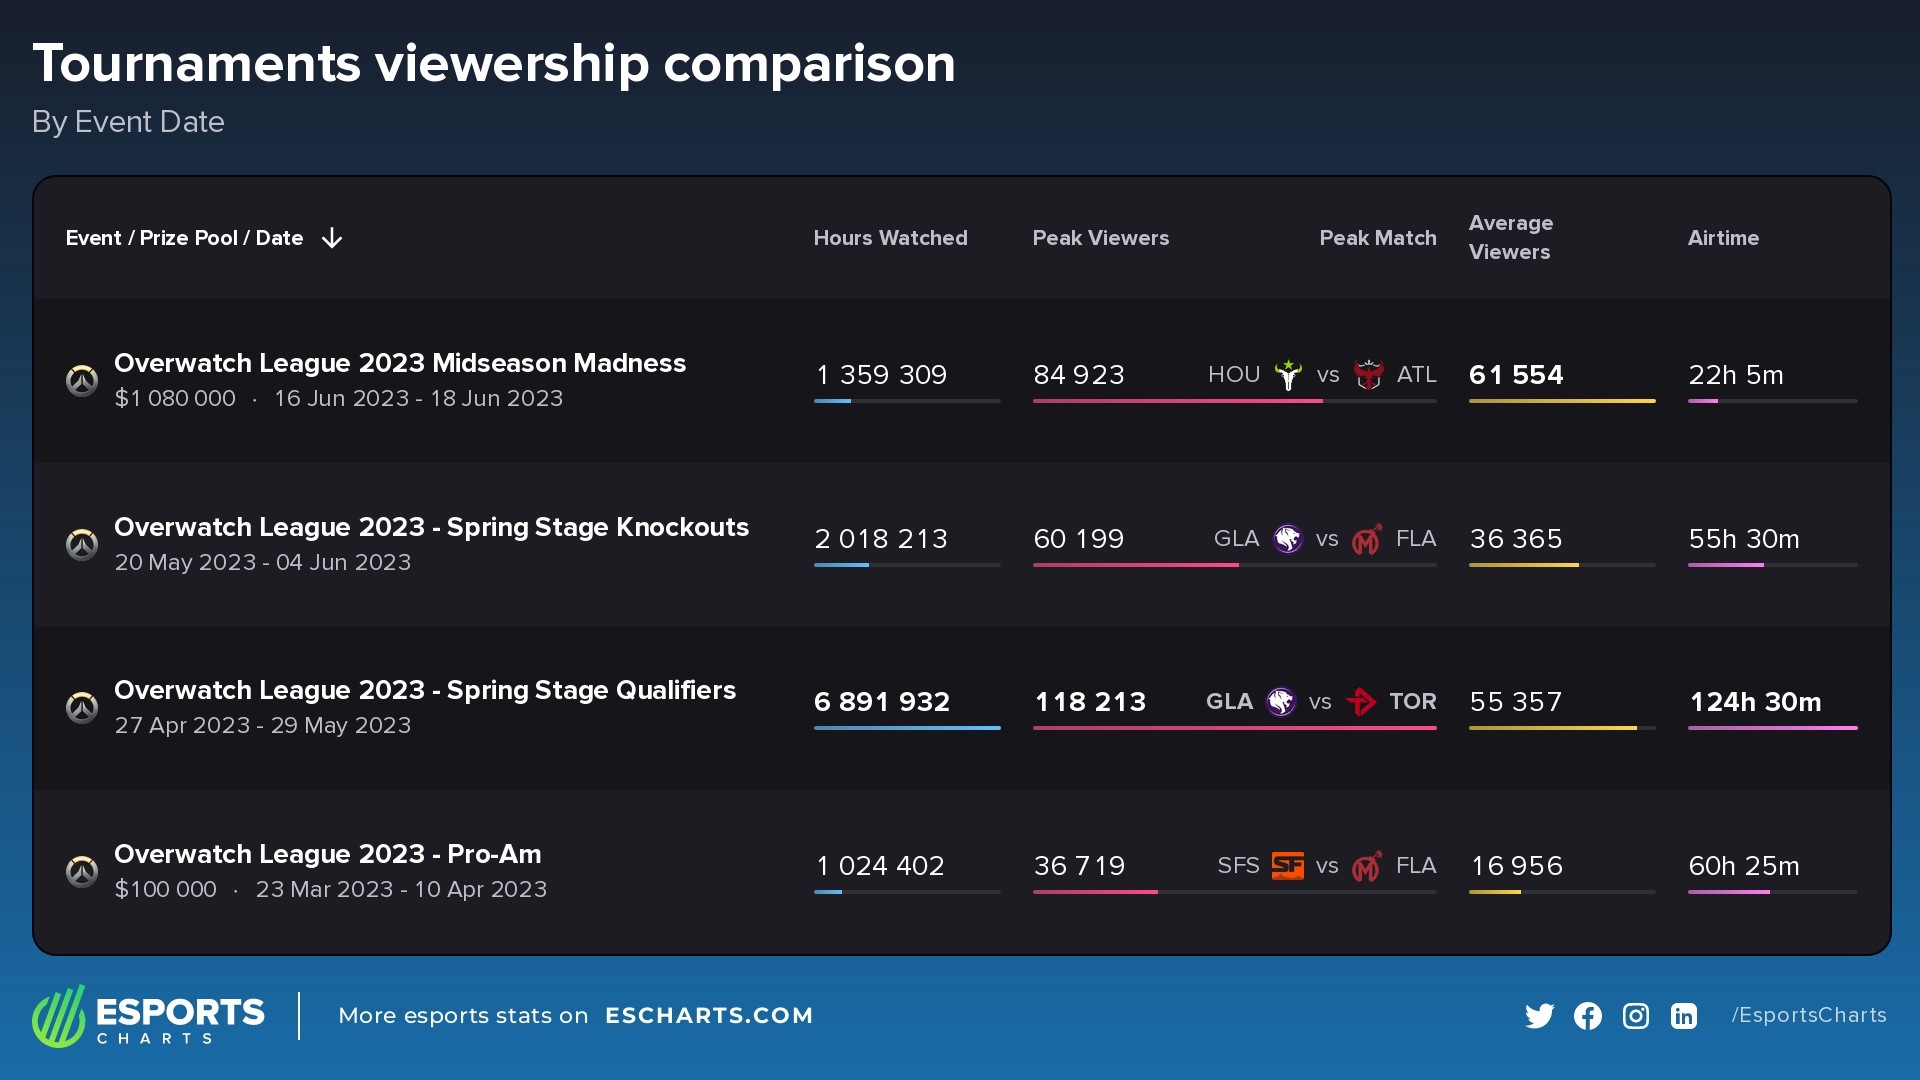Click Overwatch icon beside Spring Stage Qualifiers
Image resolution: width=1920 pixels, height=1080 pixels.
82,707
